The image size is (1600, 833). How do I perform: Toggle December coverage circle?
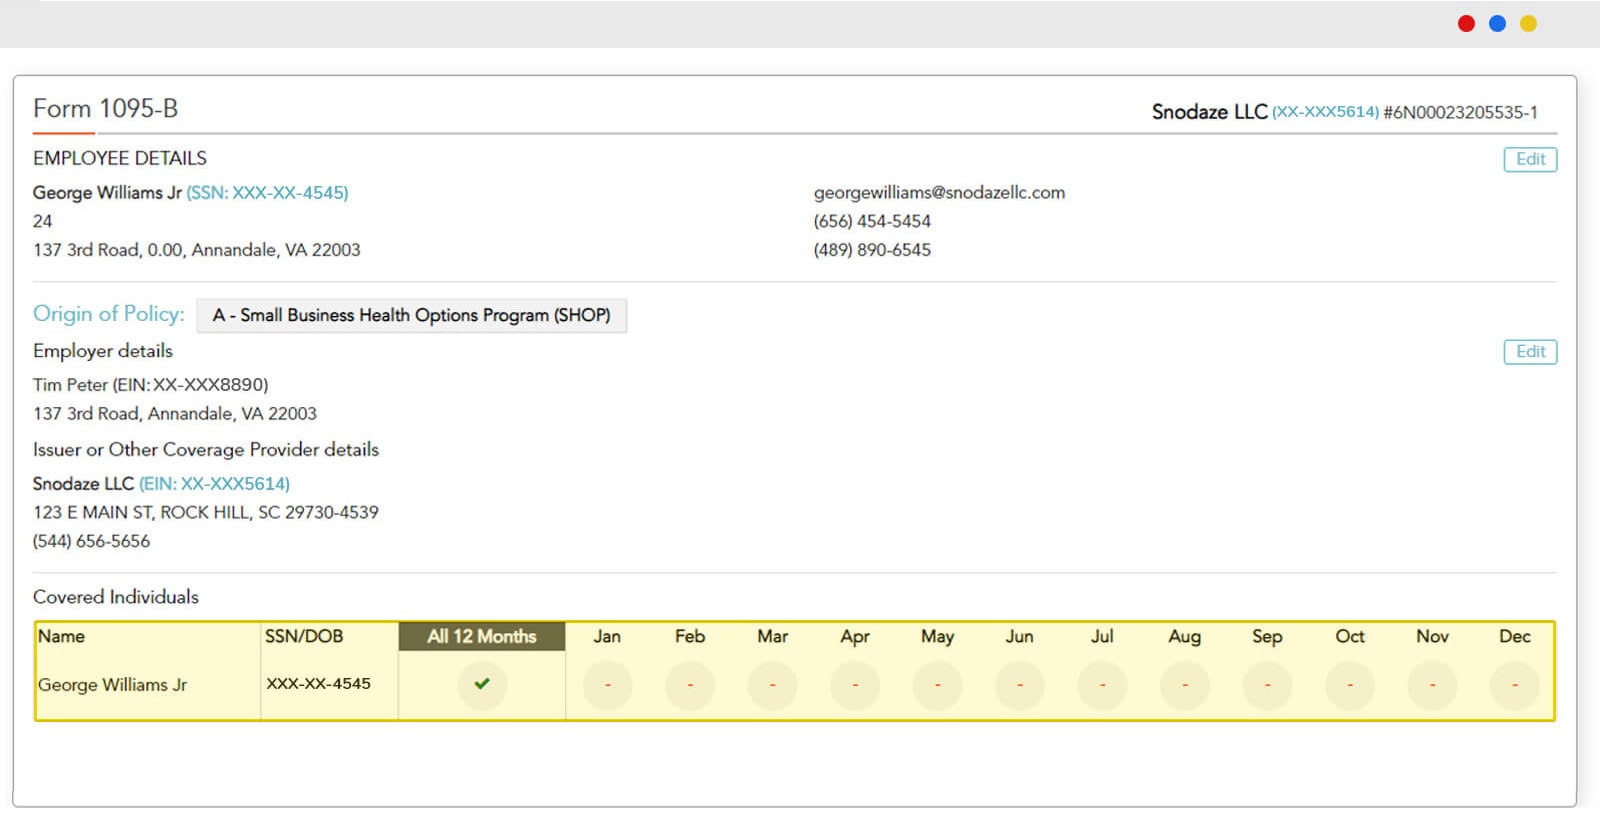pos(1514,686)
